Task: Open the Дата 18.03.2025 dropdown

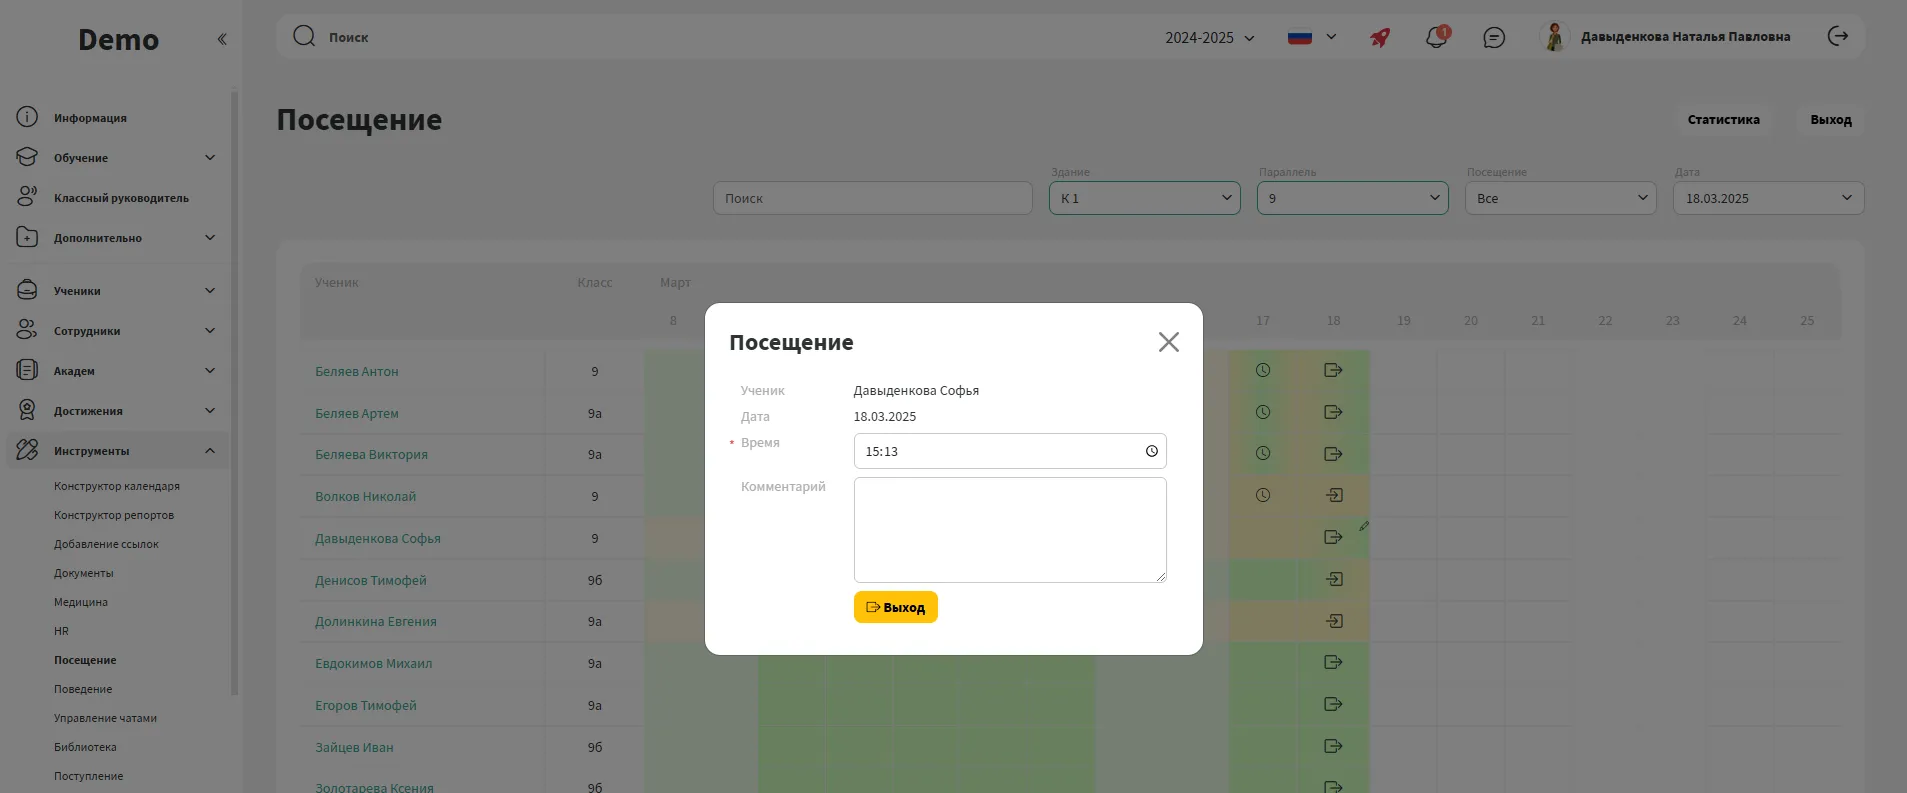Action: [x=1767, y=198]
